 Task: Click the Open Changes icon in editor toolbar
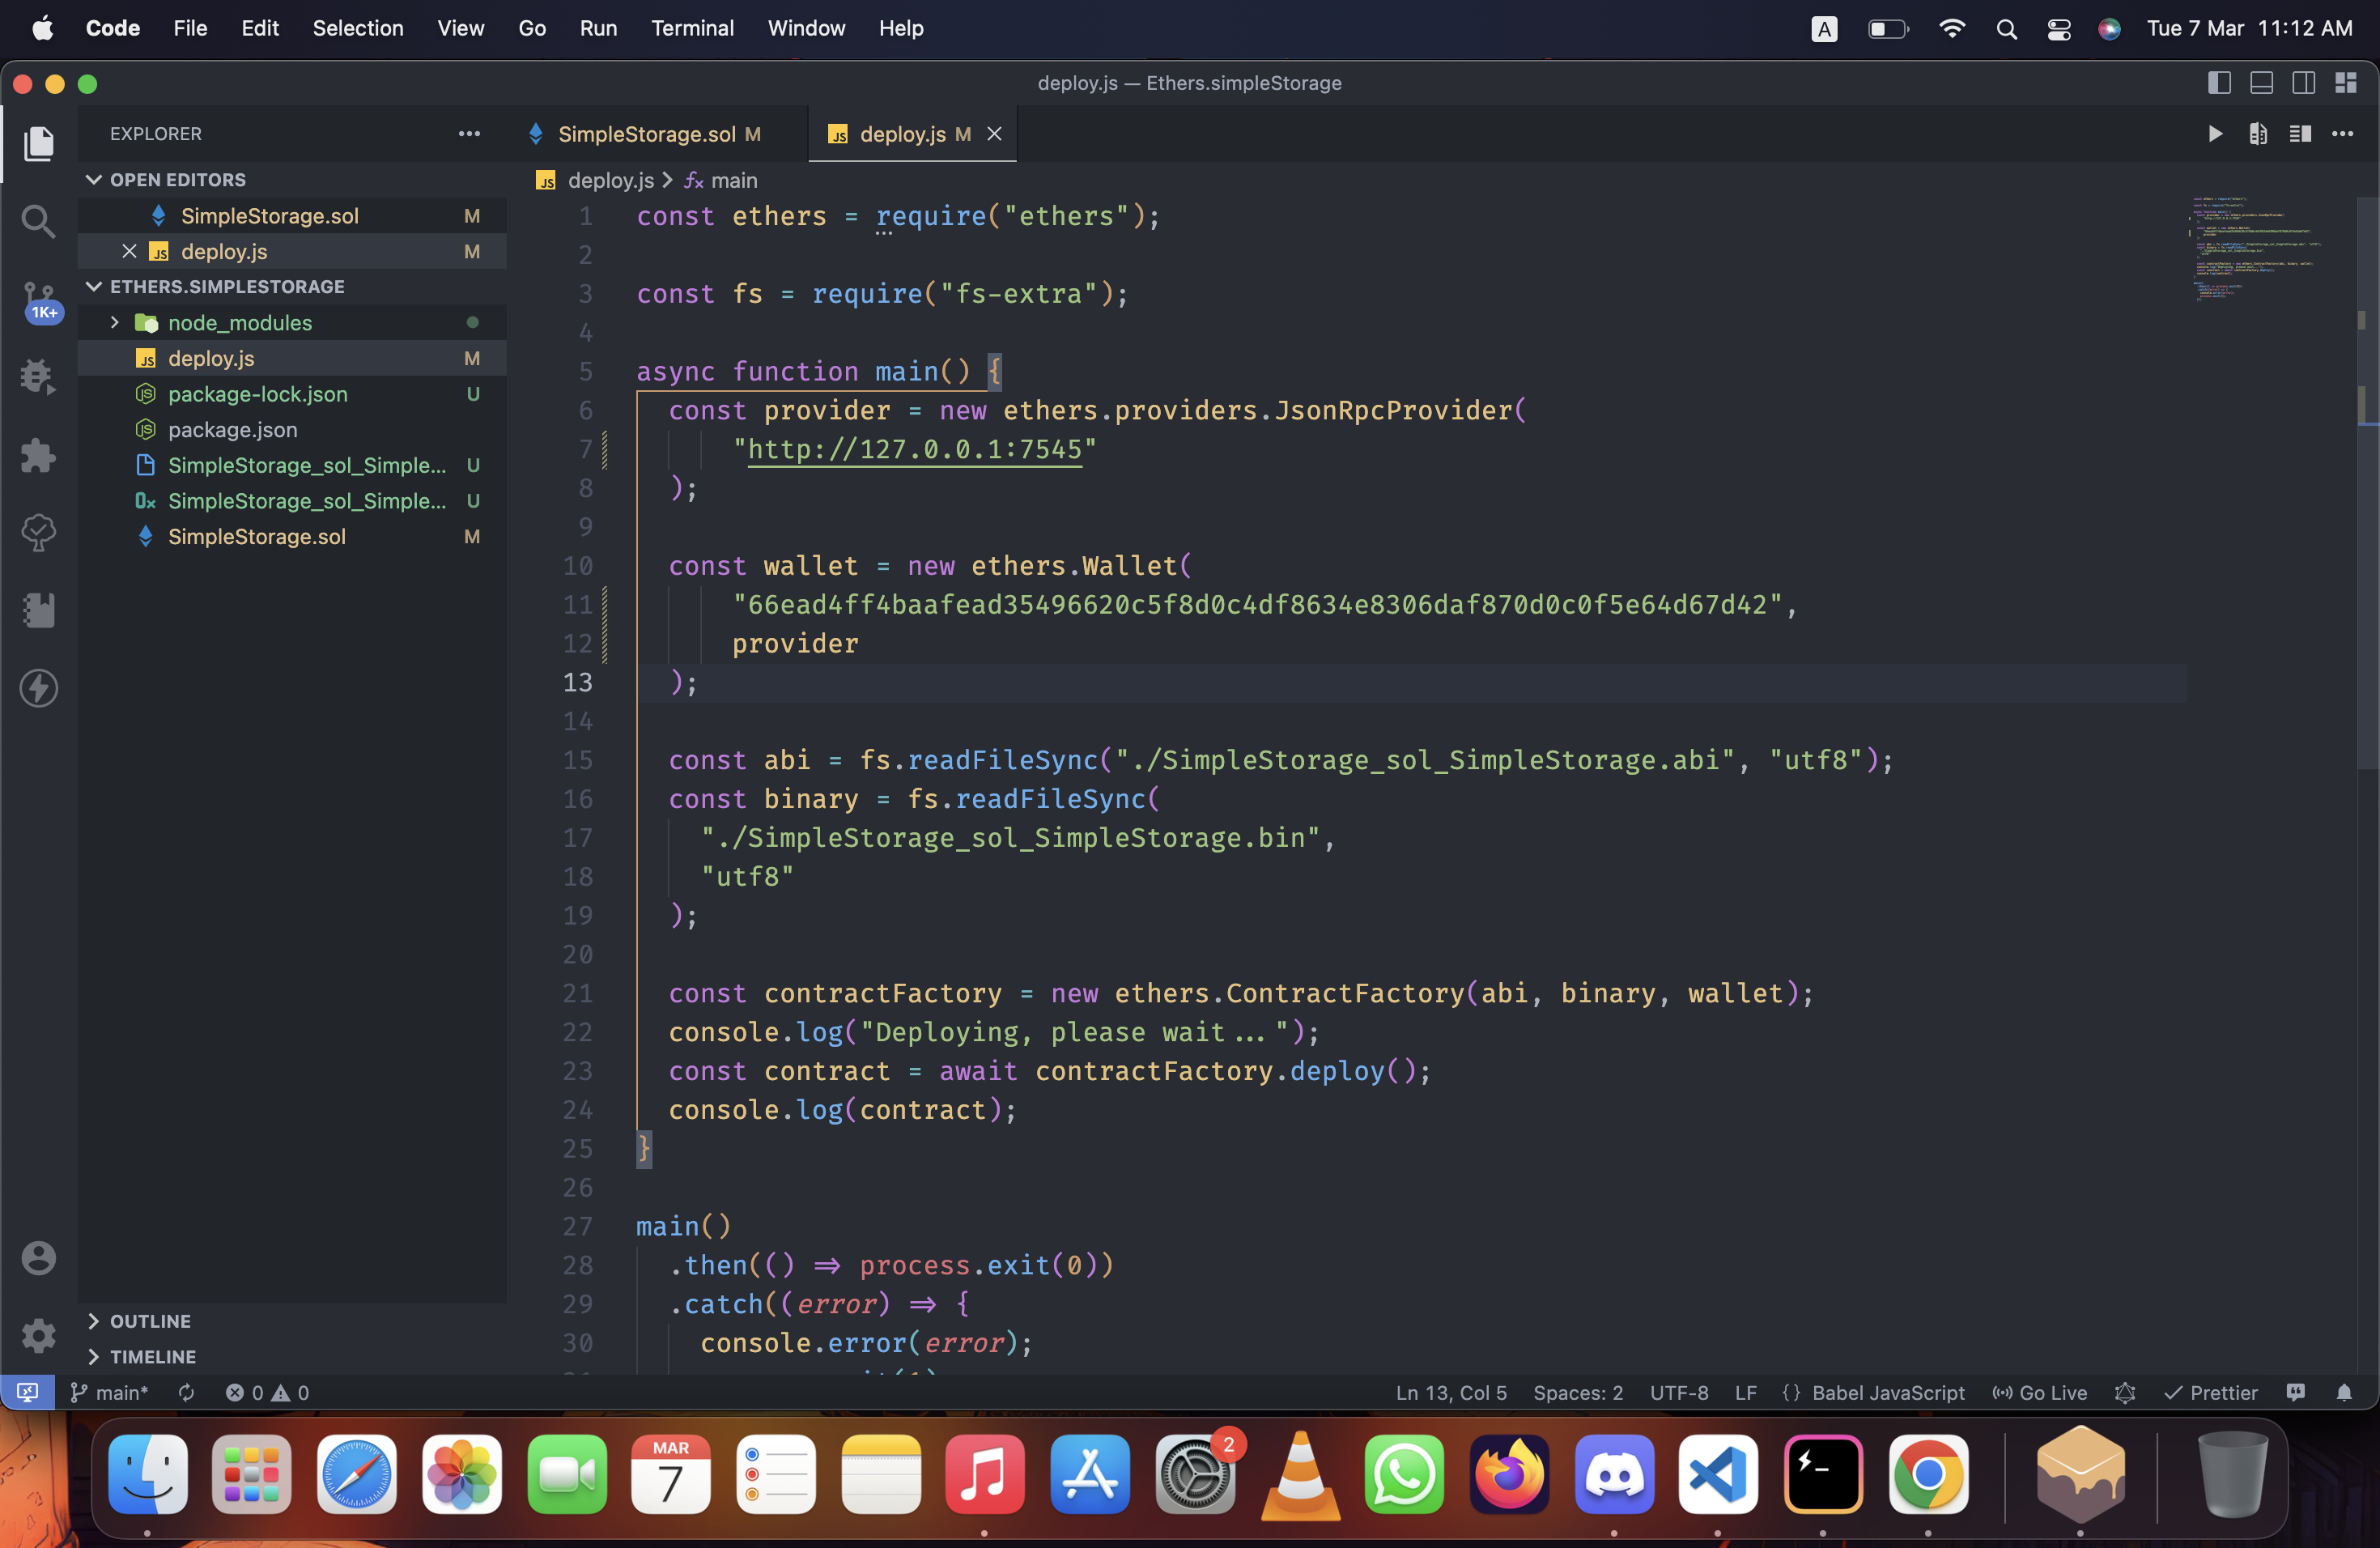click(x=2258, y=134)
